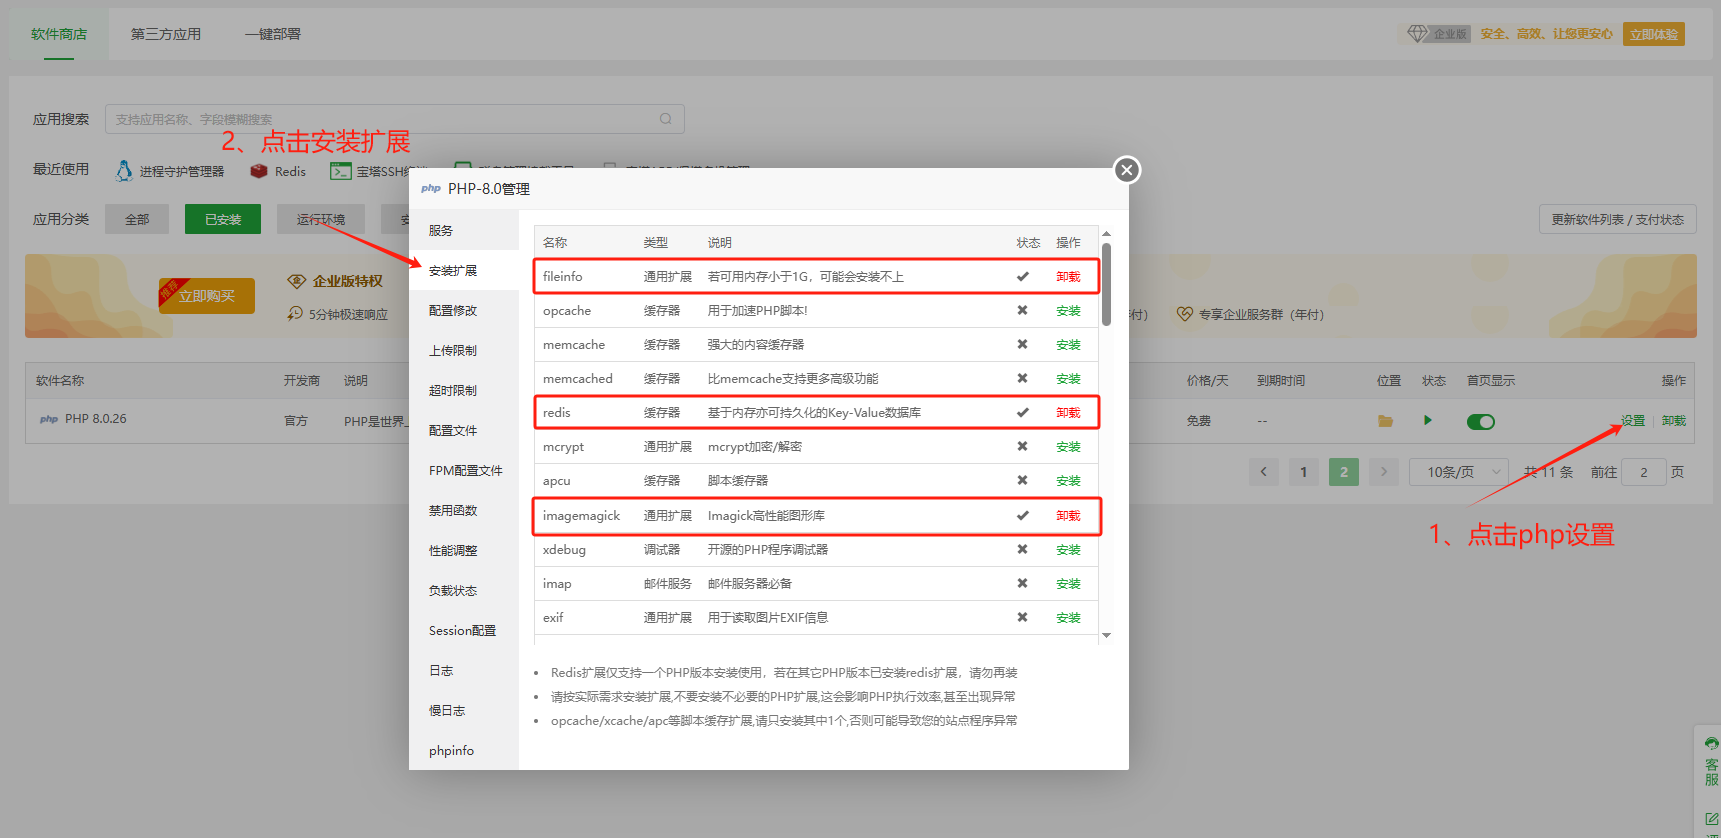Open 配置修改 in PHP sidebar

click(453, 311)
